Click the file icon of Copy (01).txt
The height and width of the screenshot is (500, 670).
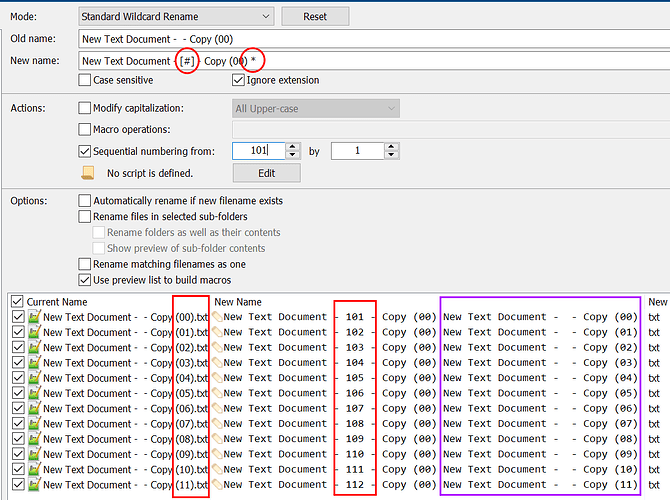34,332
